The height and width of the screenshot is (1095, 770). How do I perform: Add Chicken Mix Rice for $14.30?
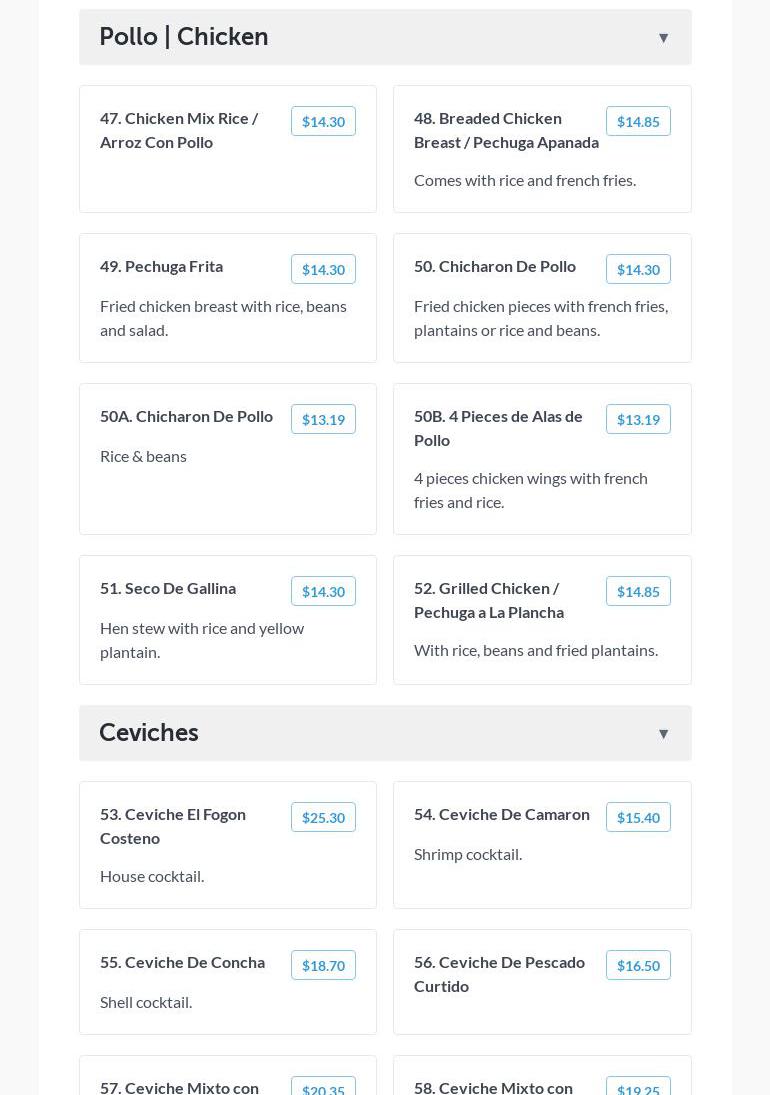[x=323, y=121]
